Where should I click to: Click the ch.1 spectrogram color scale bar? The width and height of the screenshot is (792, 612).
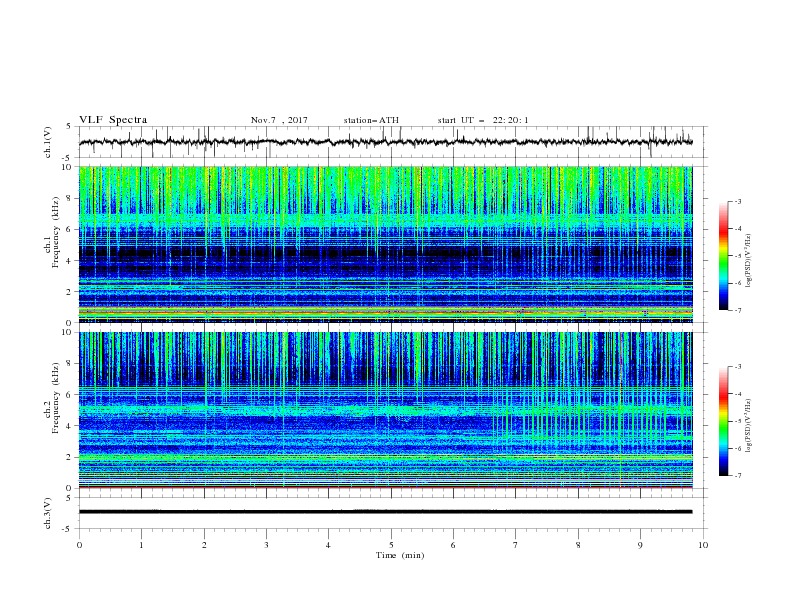tap(723, 256)
